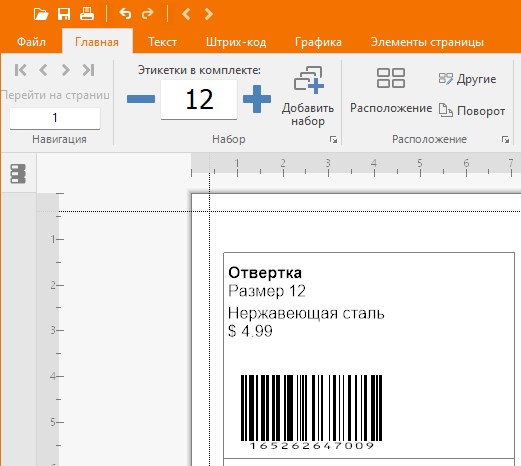Click the Save diskette icon

(x=64, y=14)
